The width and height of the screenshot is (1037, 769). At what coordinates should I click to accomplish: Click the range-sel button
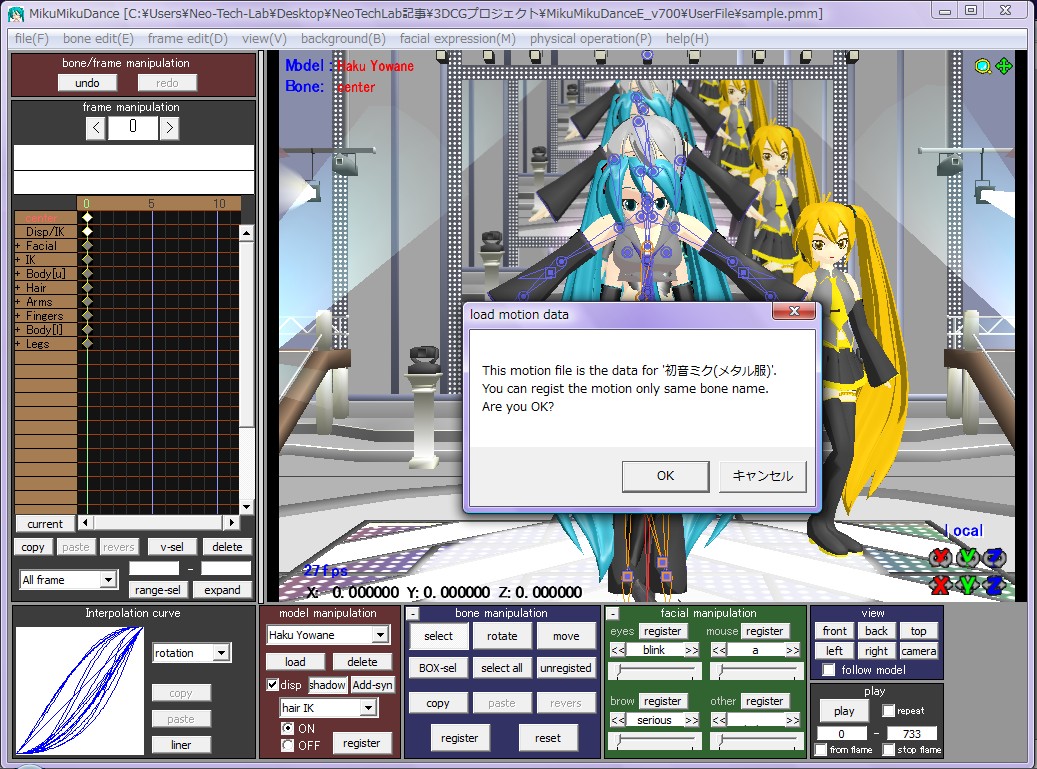pos(157,590)
